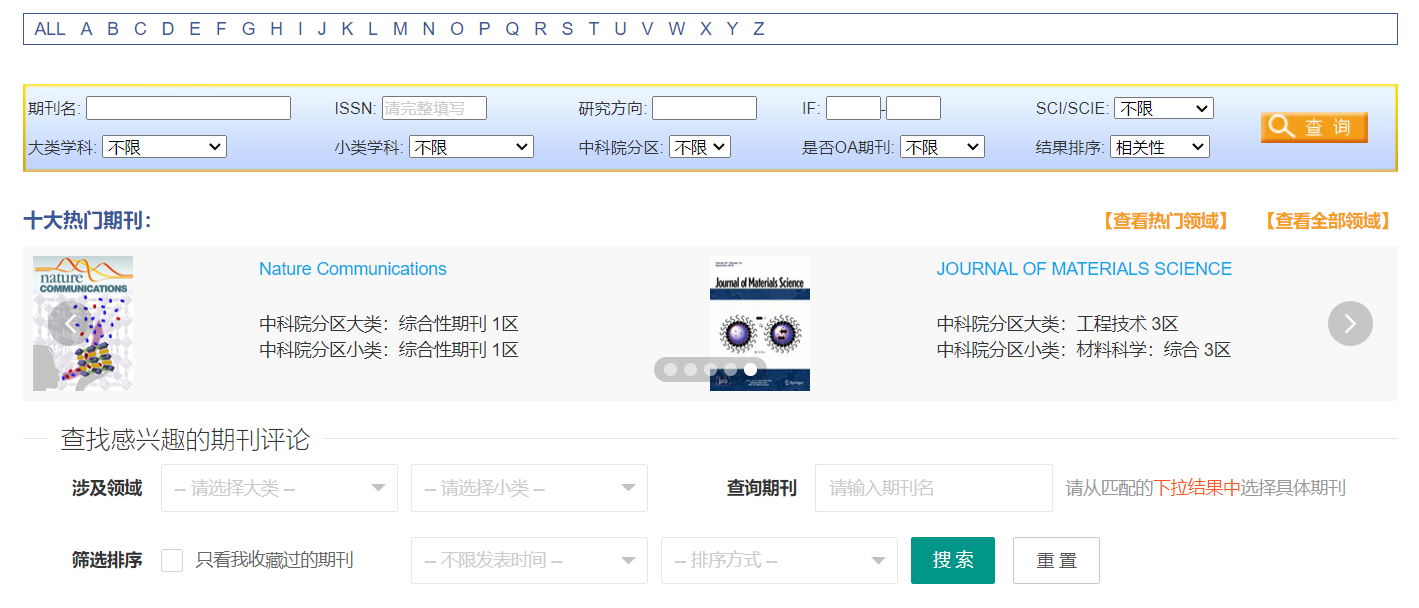Open Nature Communications cover thumbnail
This screenshot has height=608, width=1419.
point(83,323)
